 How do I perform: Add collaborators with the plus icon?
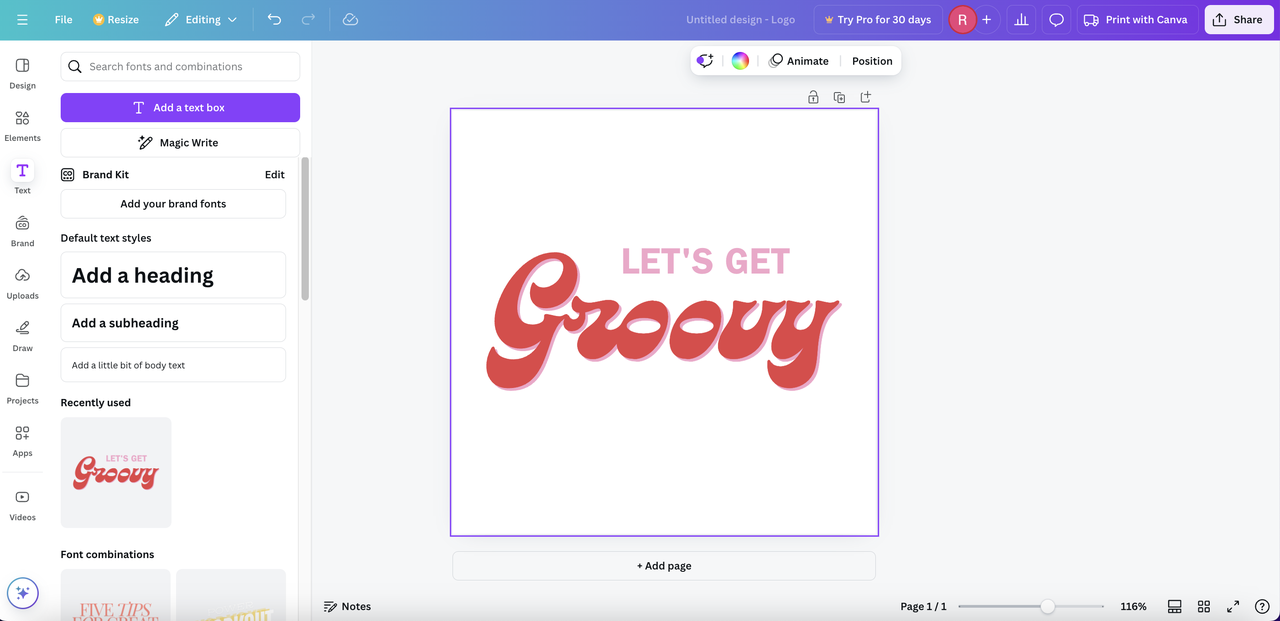pos(987,20)
